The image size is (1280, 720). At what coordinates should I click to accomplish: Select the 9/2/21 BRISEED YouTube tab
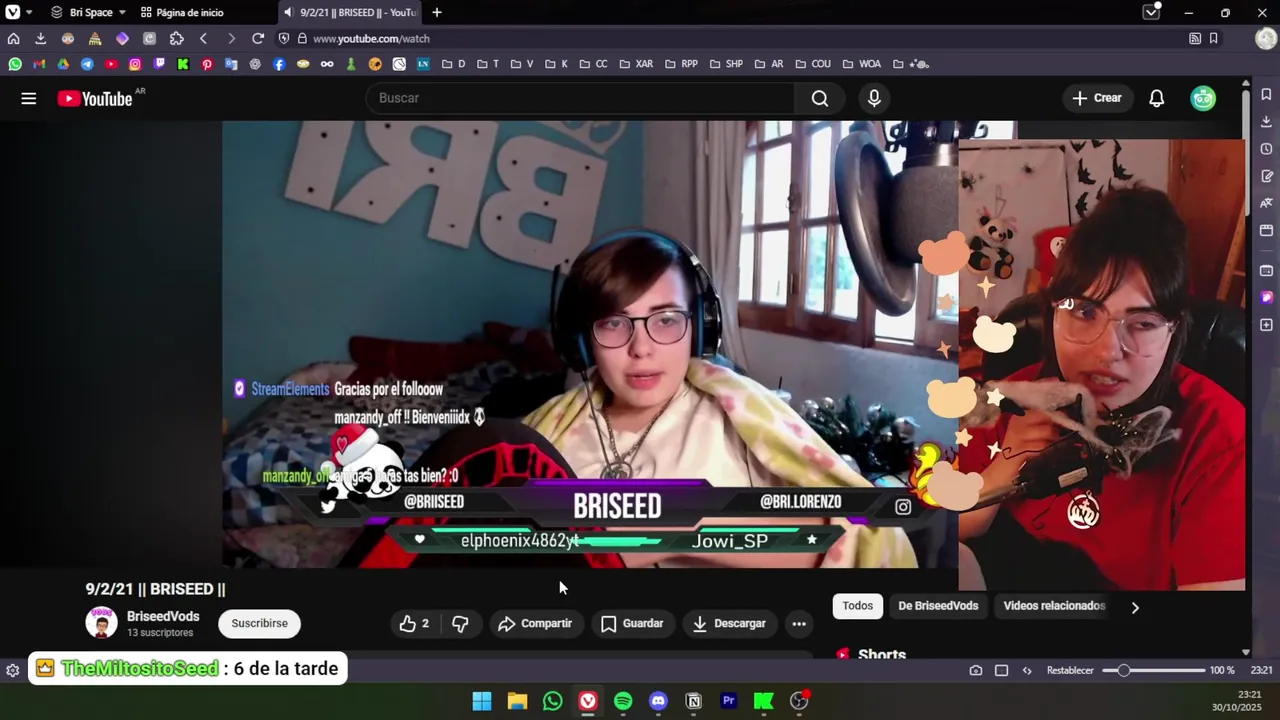pyautogui.click(x=350, y=12)
